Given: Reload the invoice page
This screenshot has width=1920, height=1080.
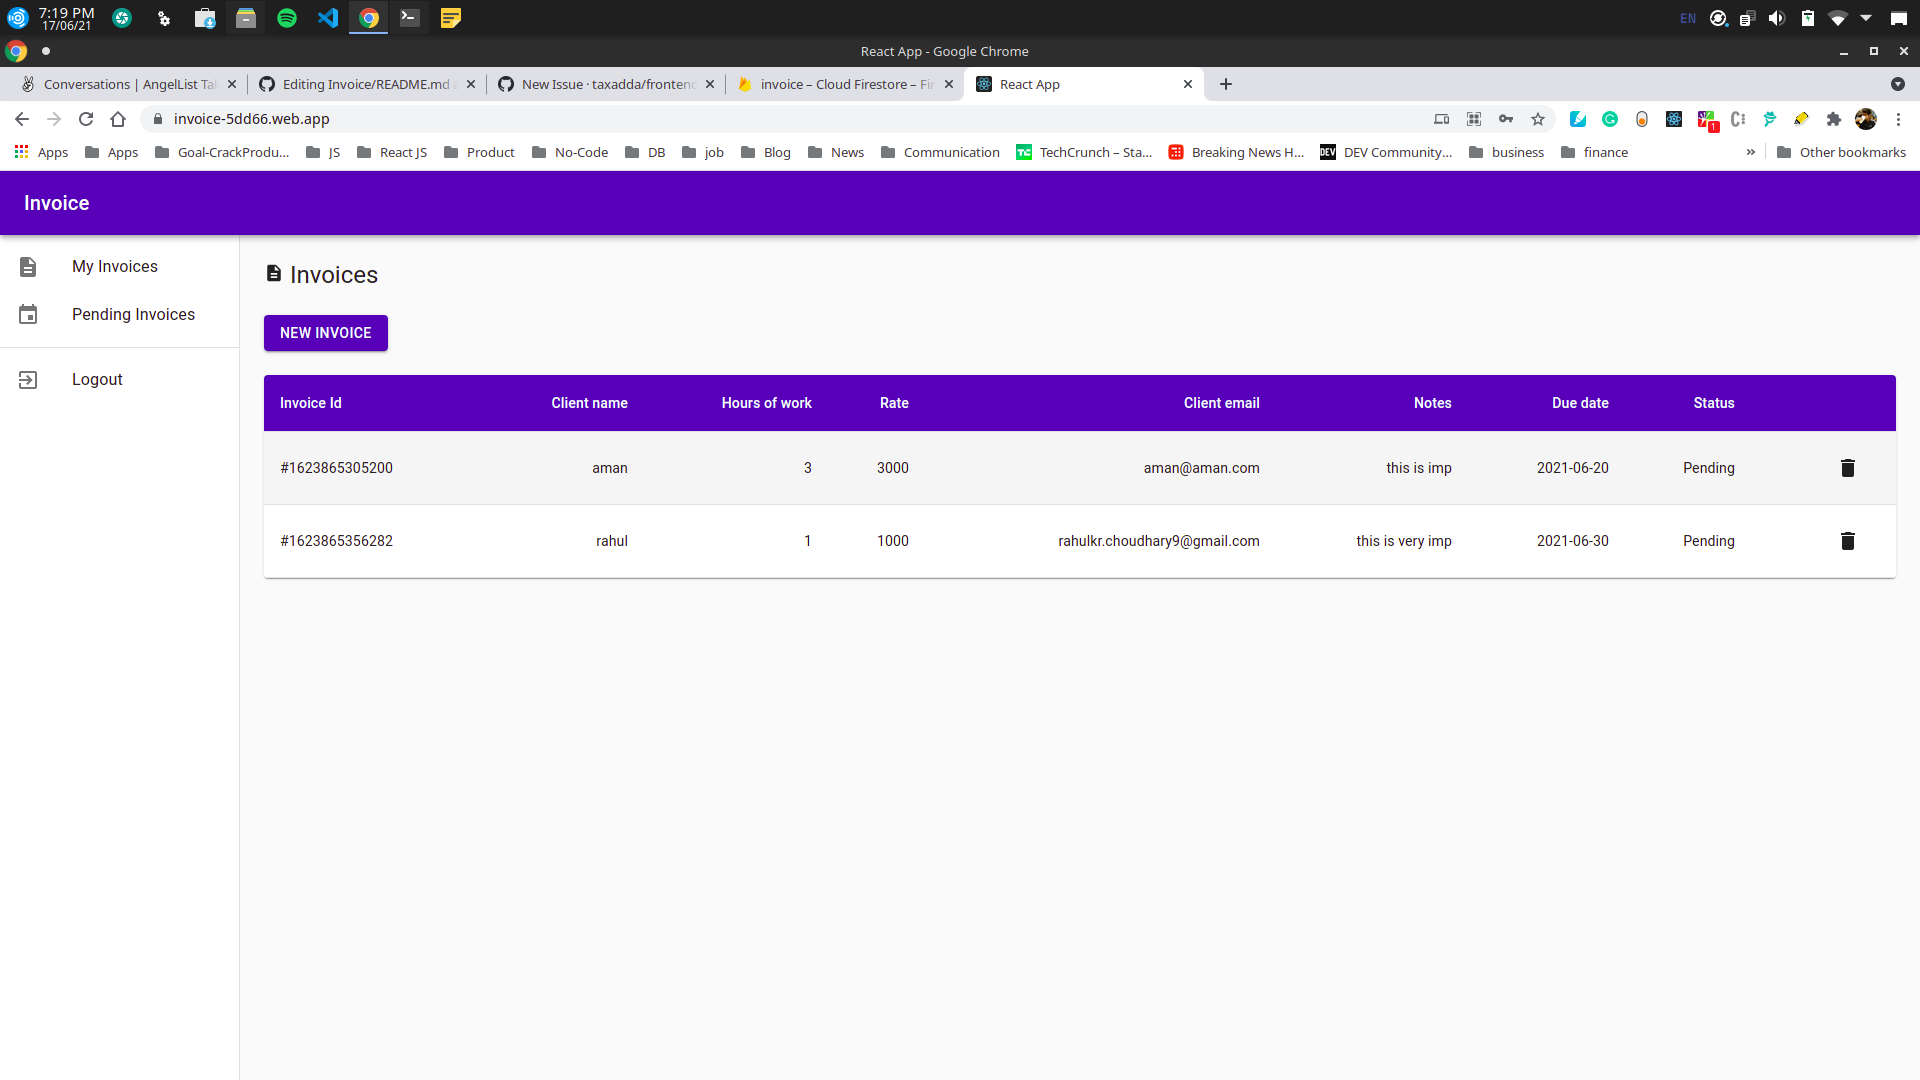Looking at the screenshot, I should point(86,119).
